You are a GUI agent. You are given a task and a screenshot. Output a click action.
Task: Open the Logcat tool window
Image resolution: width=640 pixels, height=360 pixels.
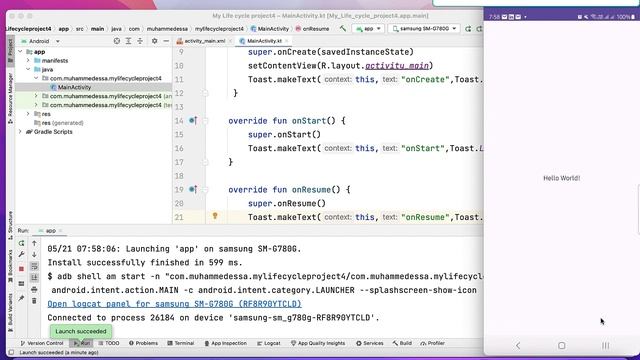(x=269, y=343)
